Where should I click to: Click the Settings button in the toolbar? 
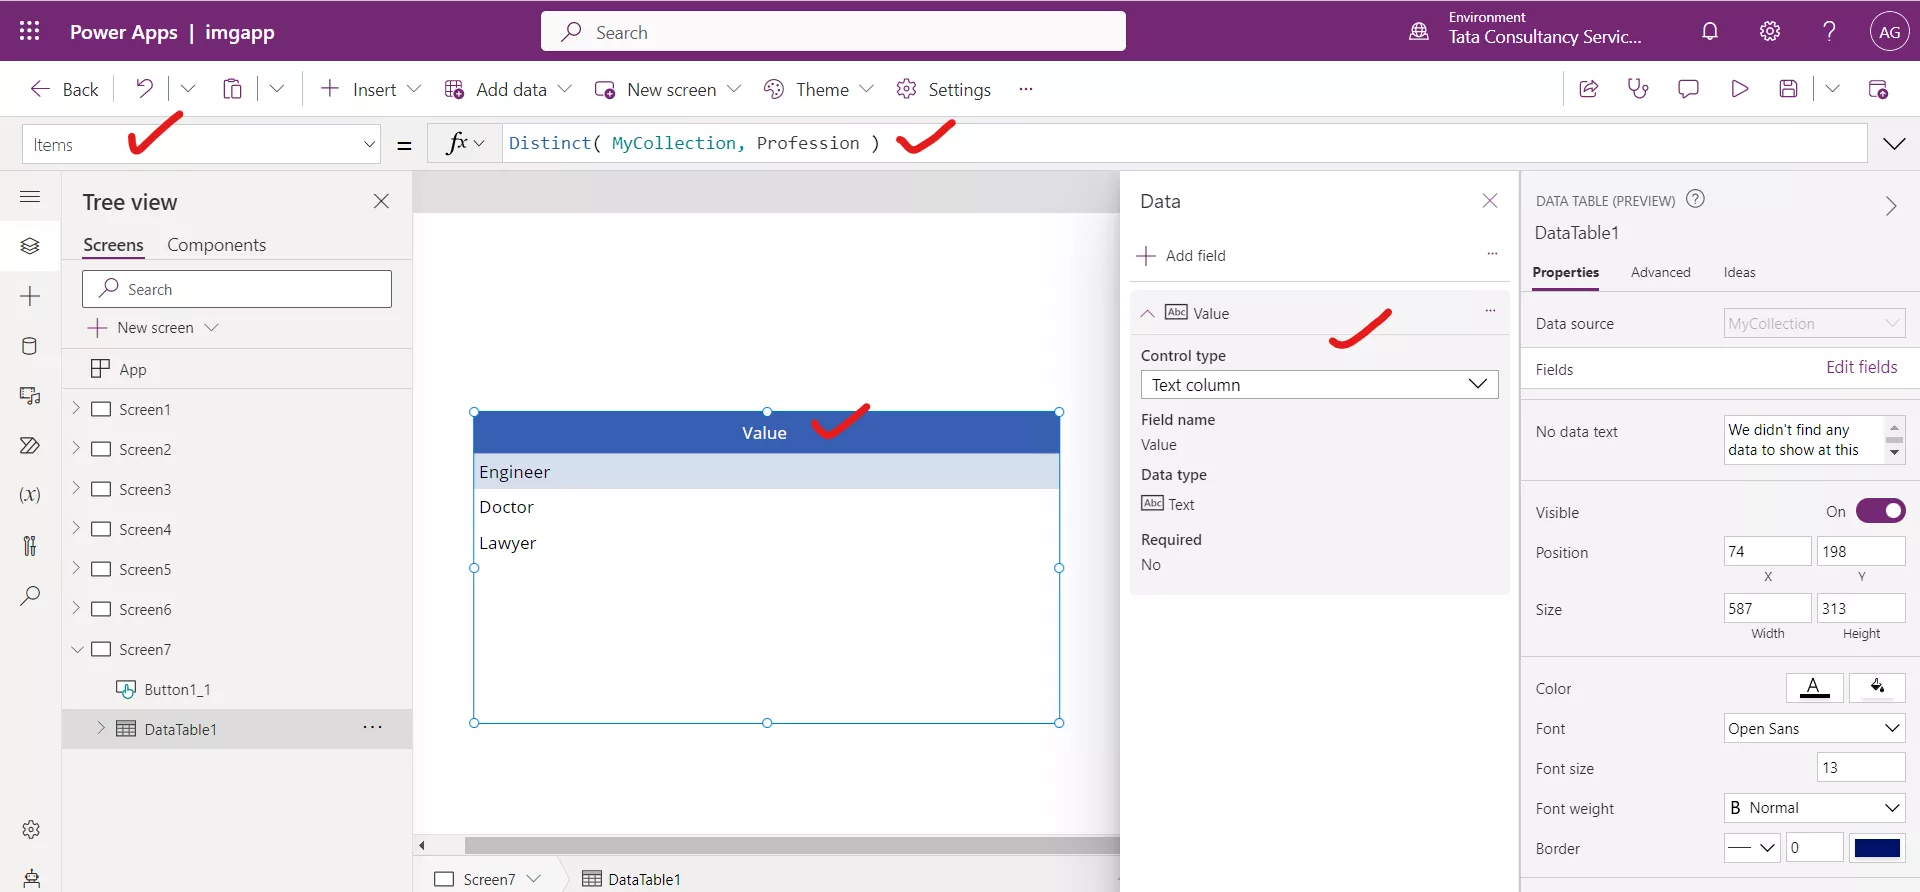click(944, 89)
